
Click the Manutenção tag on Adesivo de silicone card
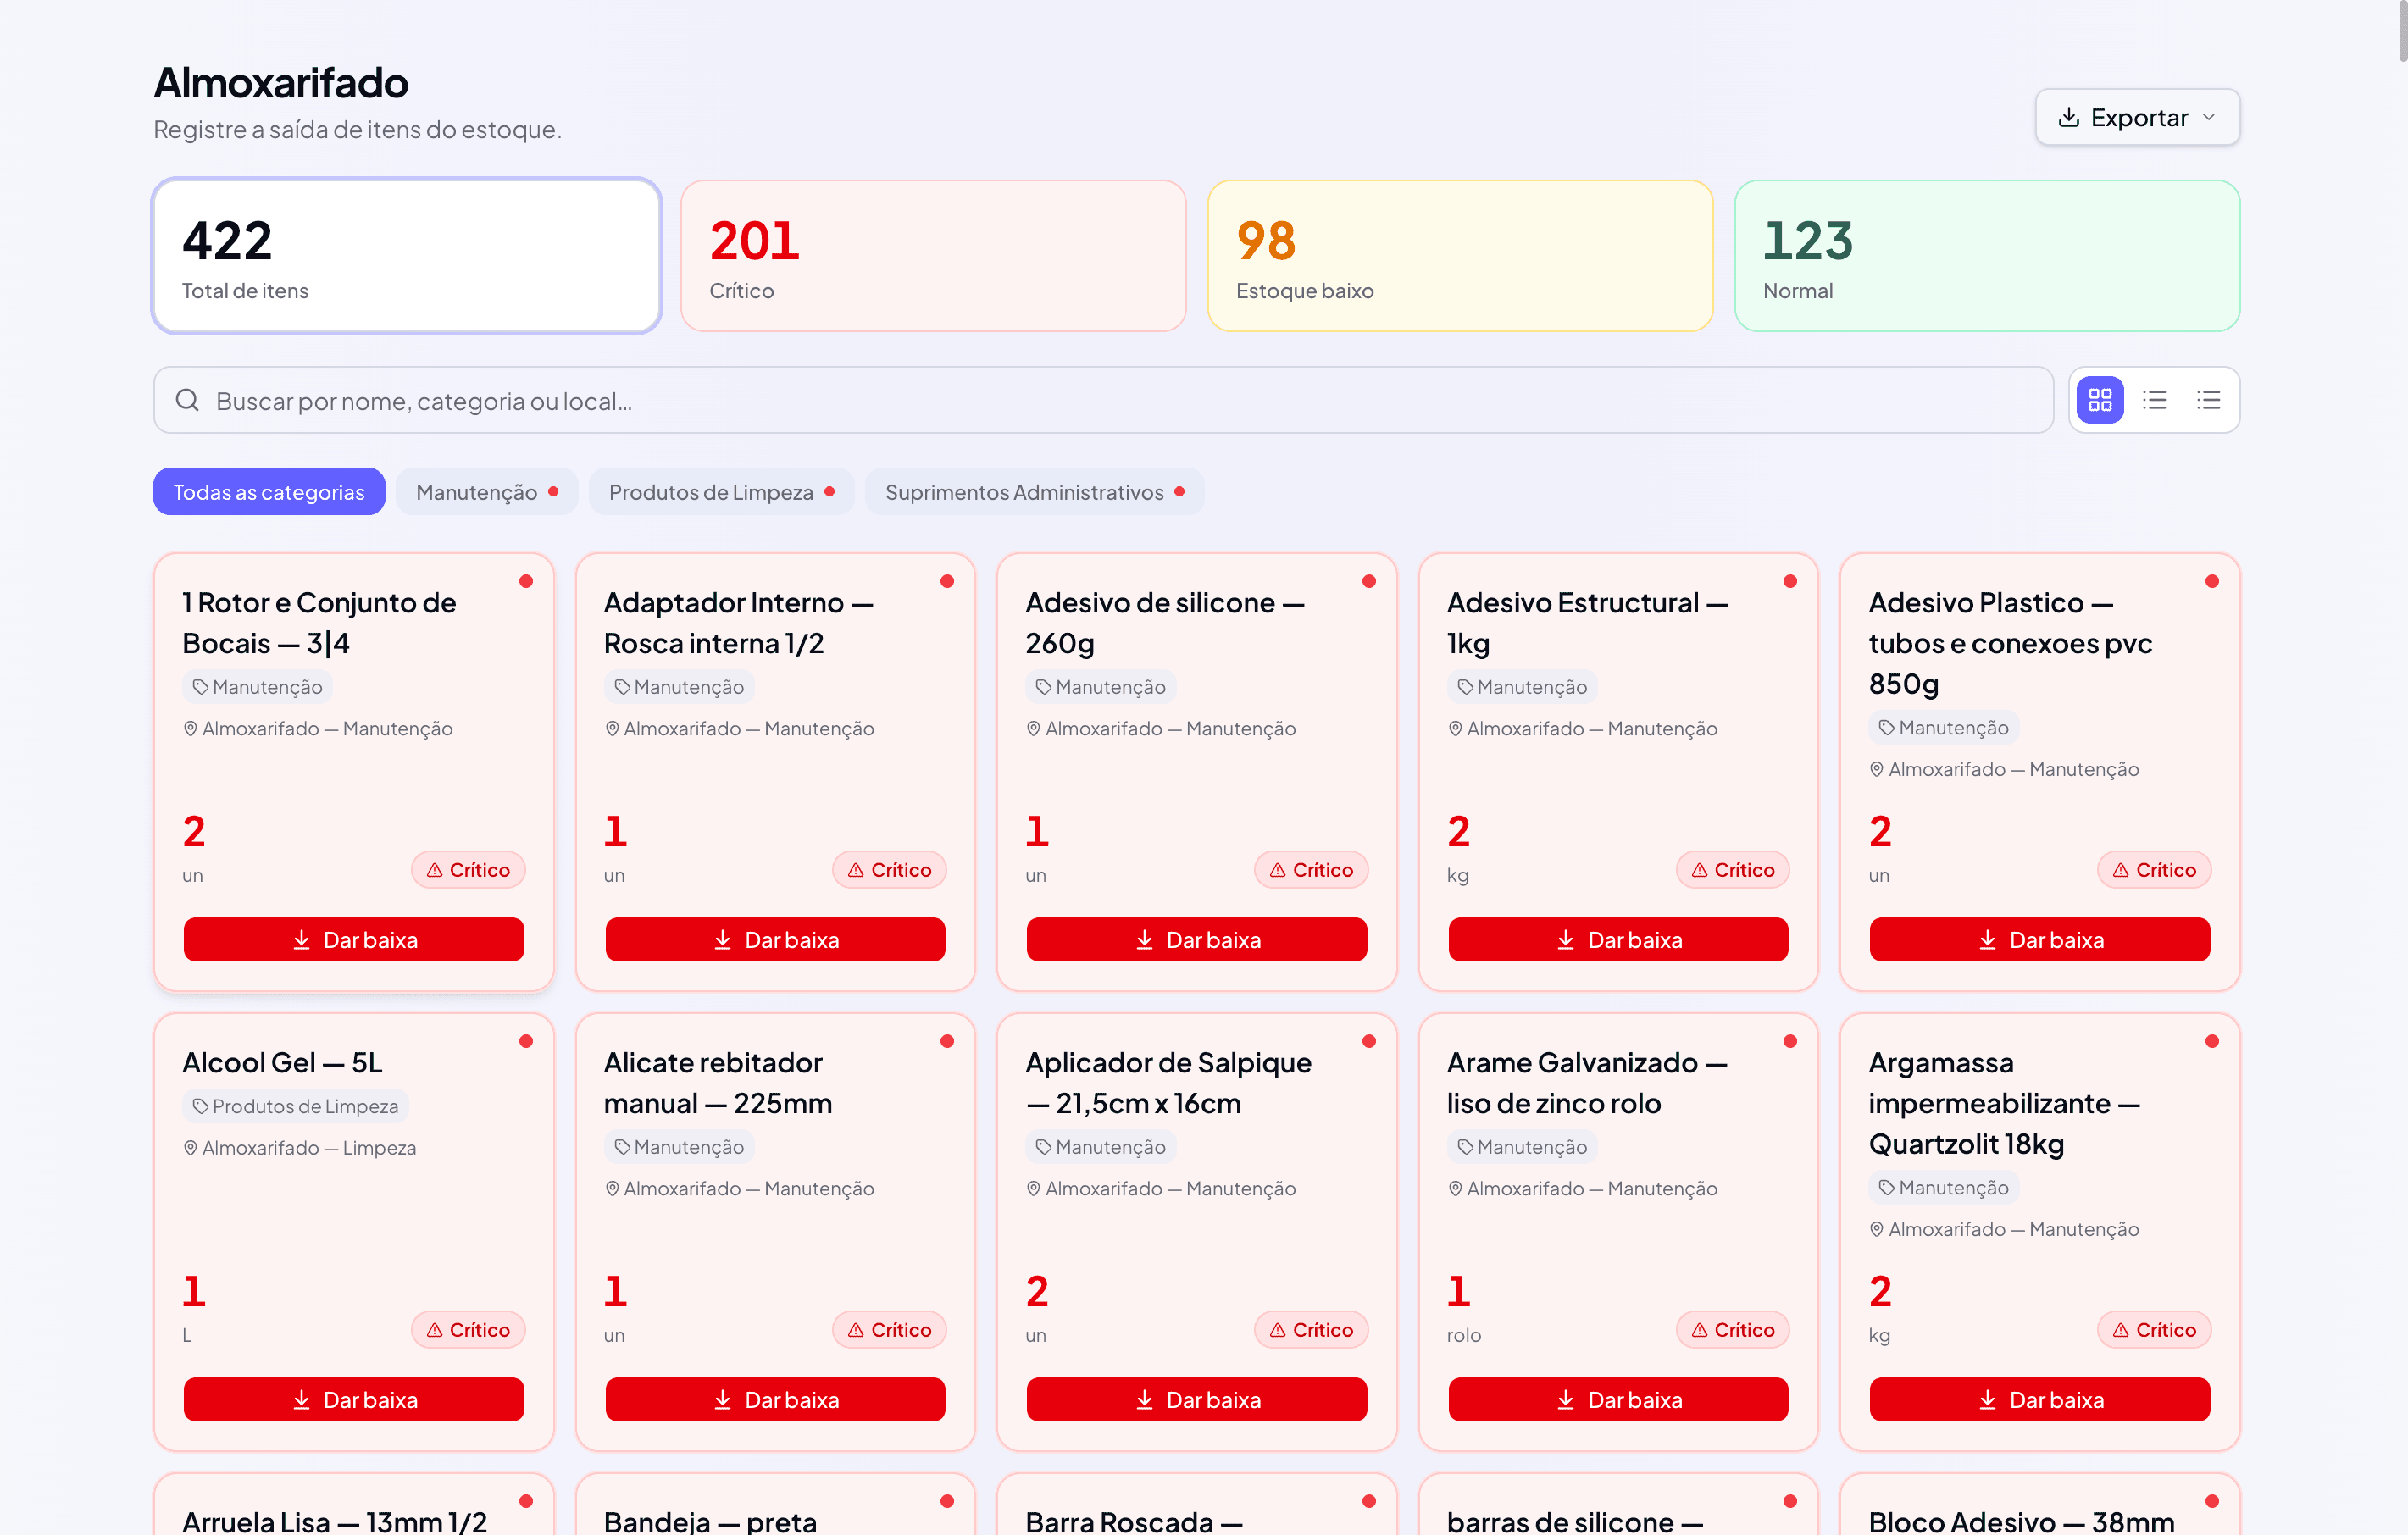click(x=1101, y=687)
